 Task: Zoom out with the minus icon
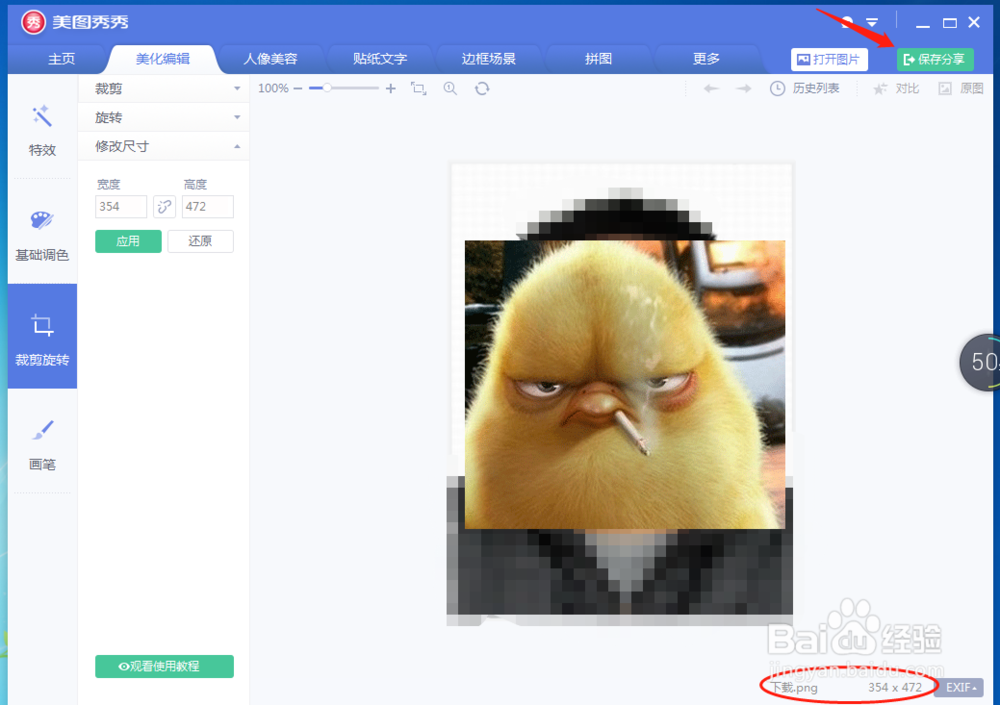click(298, 89)
